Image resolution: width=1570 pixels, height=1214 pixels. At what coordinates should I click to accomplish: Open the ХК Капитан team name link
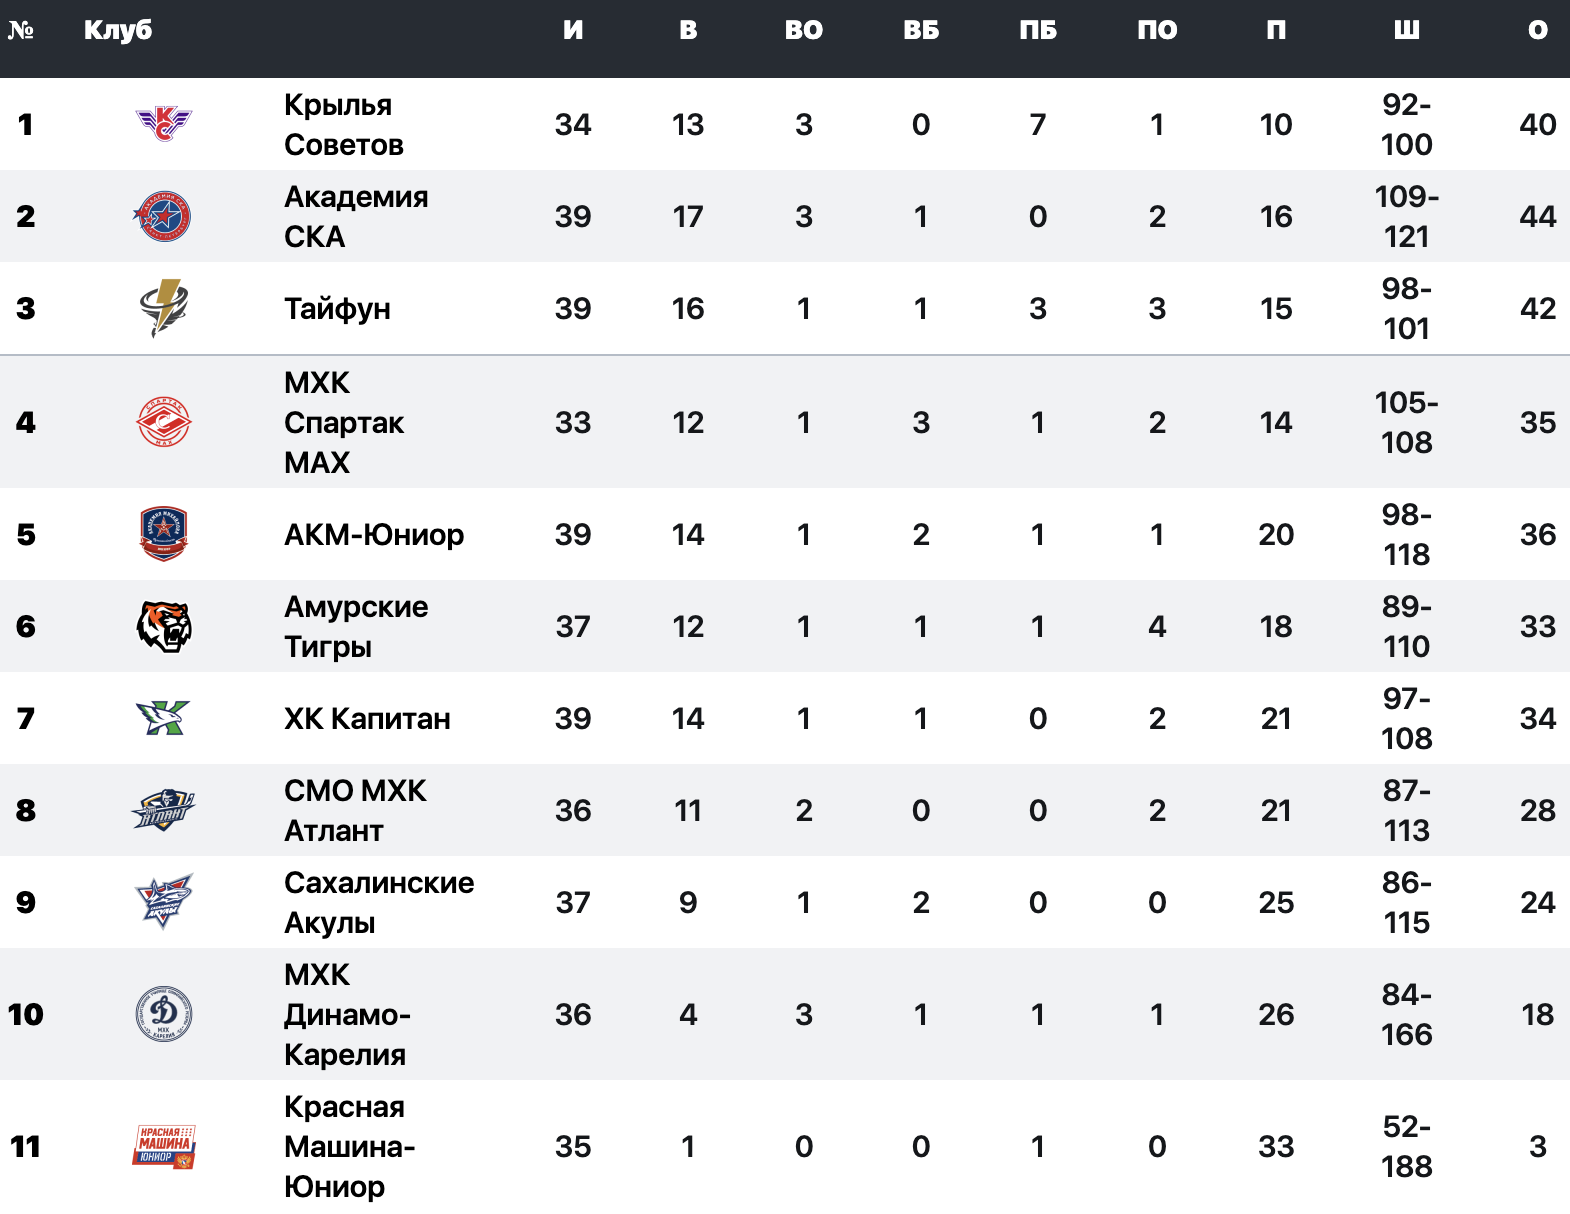(367, 719)
